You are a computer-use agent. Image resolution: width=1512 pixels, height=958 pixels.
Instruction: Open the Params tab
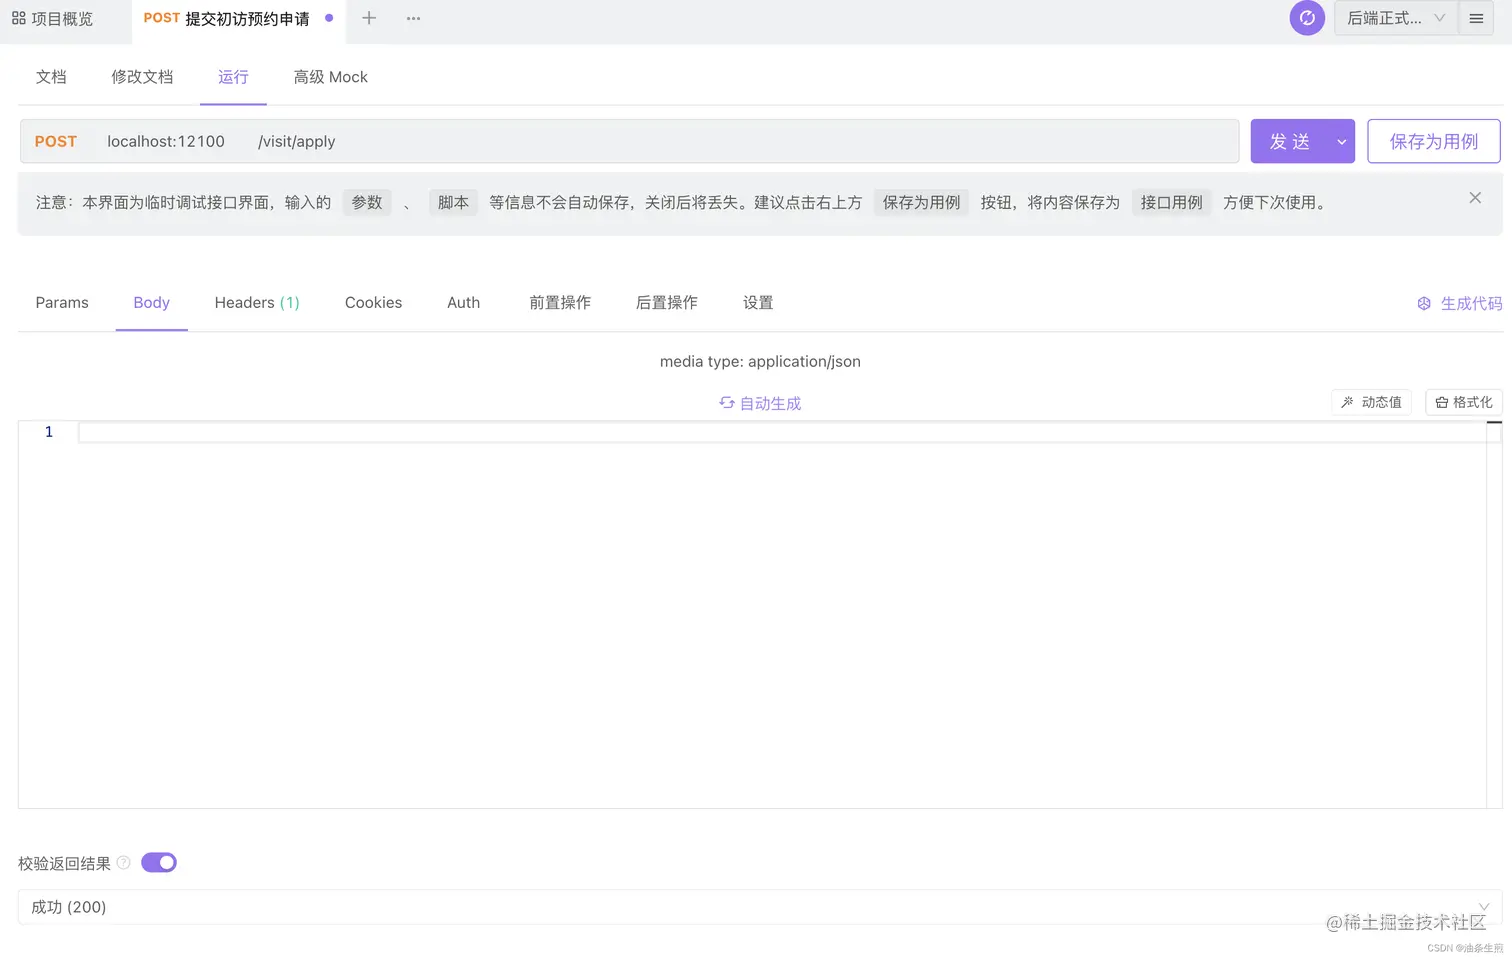[x=62, y=303]
